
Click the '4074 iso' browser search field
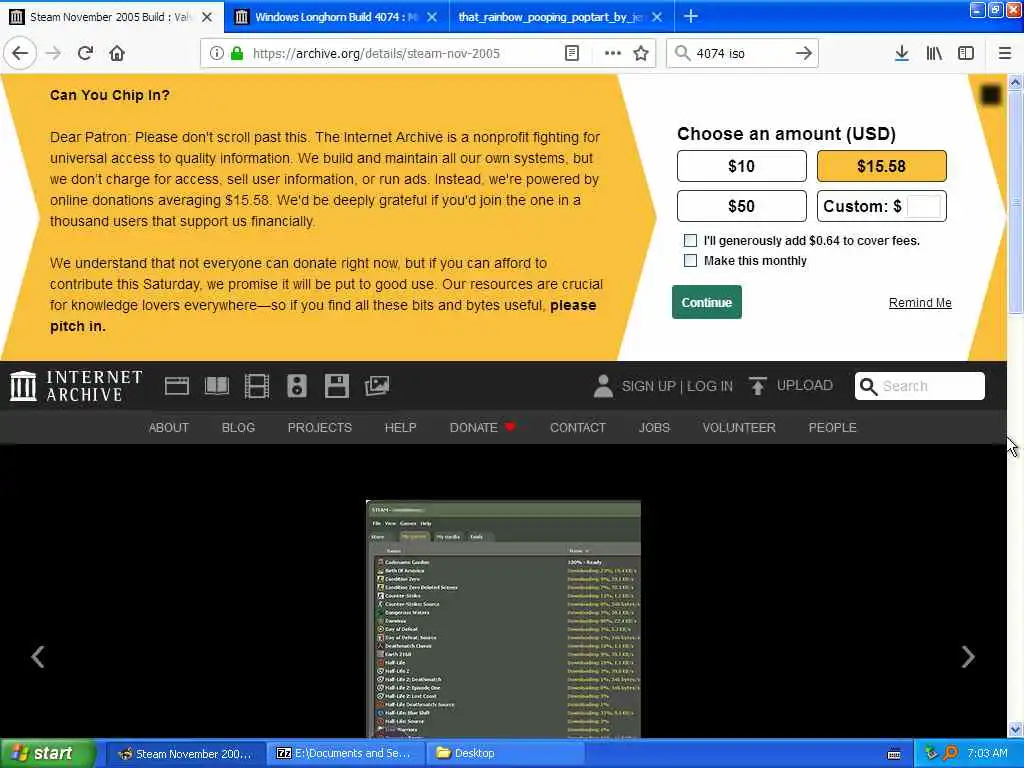[741, 54]
